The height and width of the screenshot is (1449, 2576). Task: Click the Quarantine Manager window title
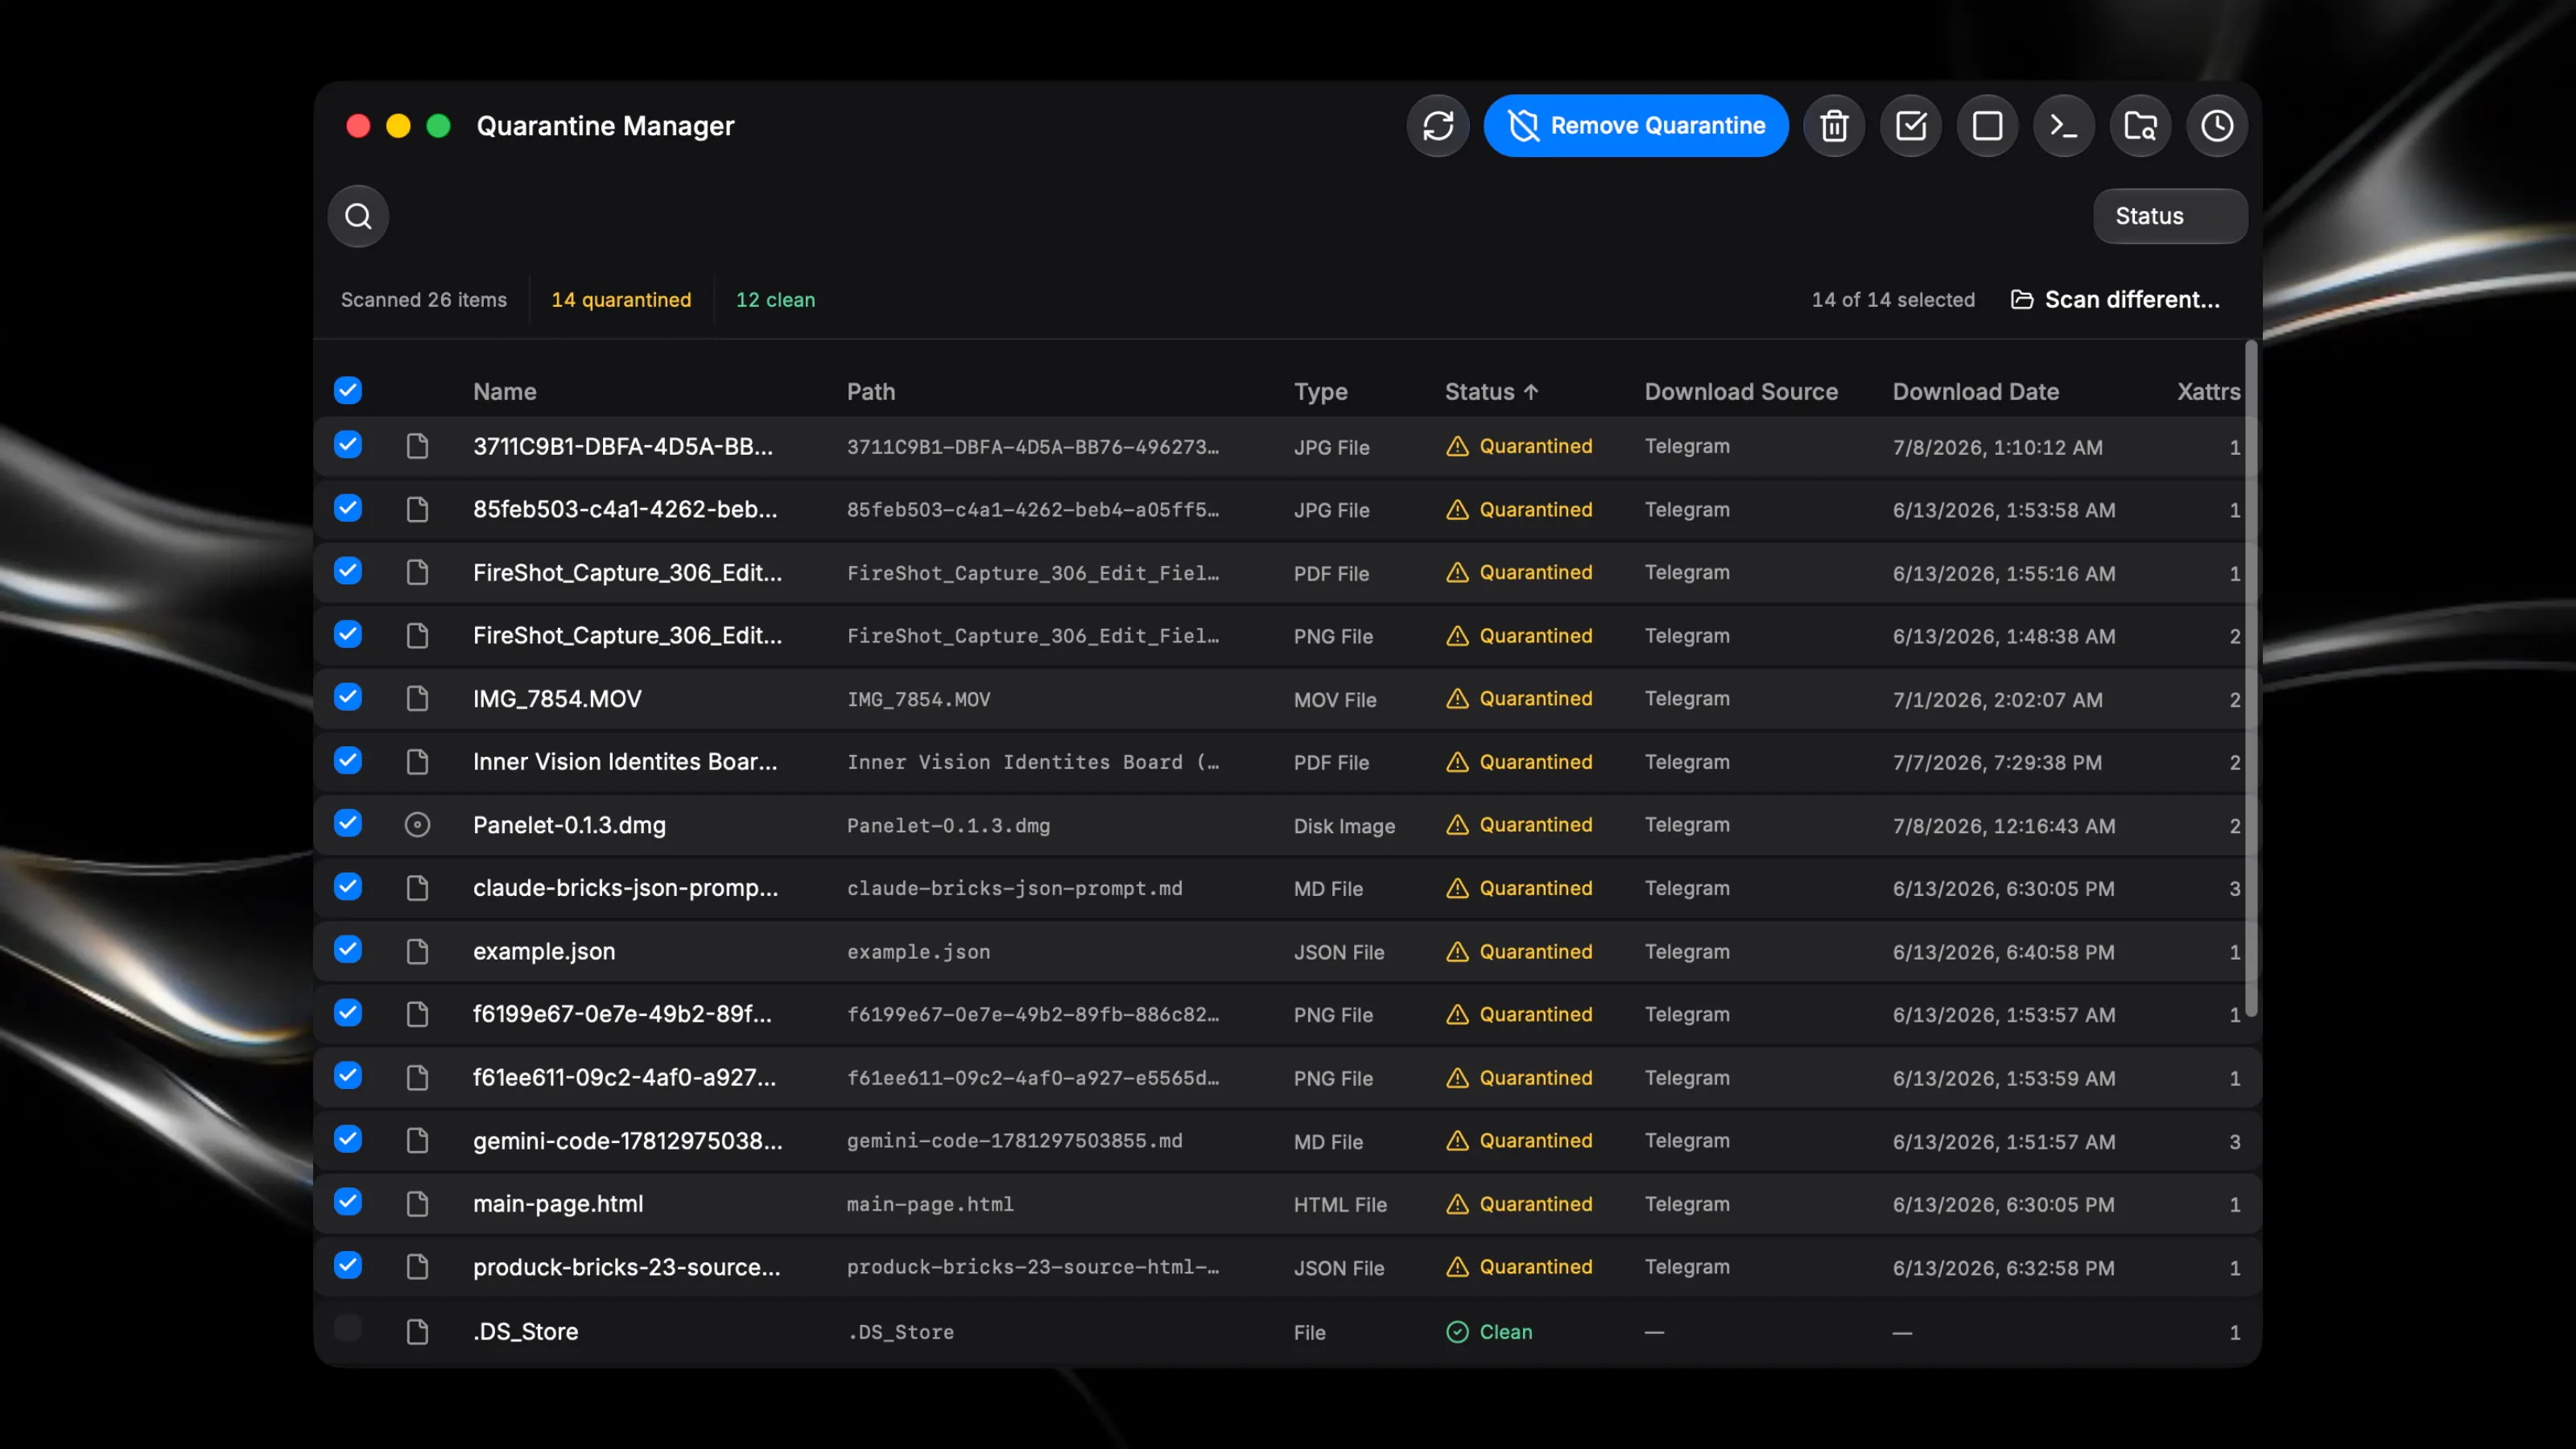coord(605,126)
